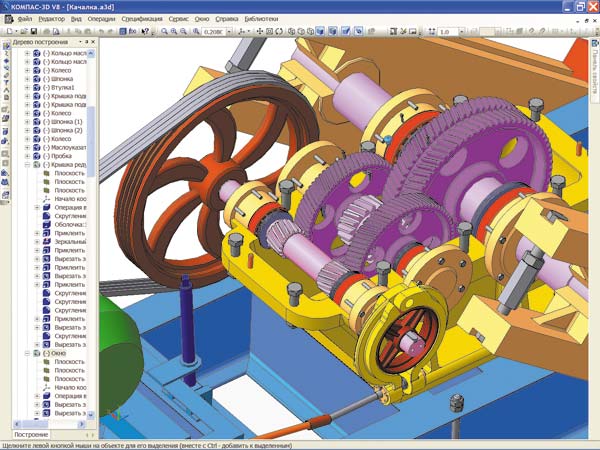Click the Втулка1 part icon in tree
The image size is (600, 450).
point(36,87)
